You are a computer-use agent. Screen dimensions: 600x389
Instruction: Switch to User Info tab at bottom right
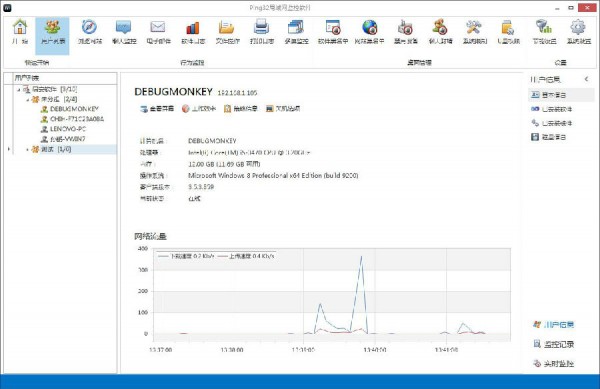(554, 325)
